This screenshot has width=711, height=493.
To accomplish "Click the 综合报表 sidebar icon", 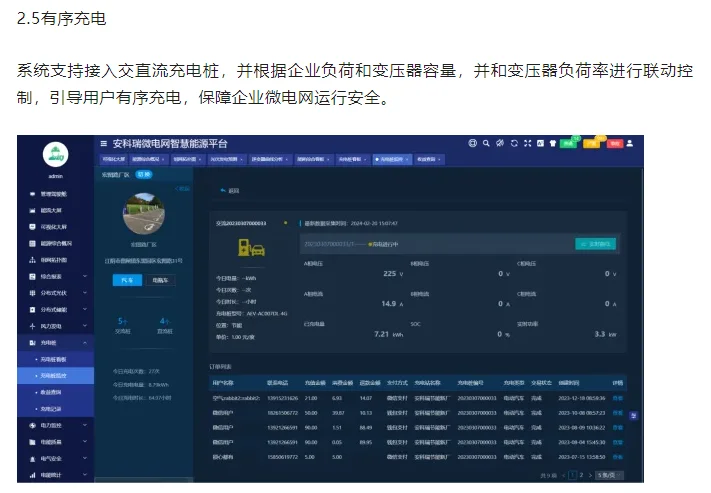I will click(x=32, y=276).
